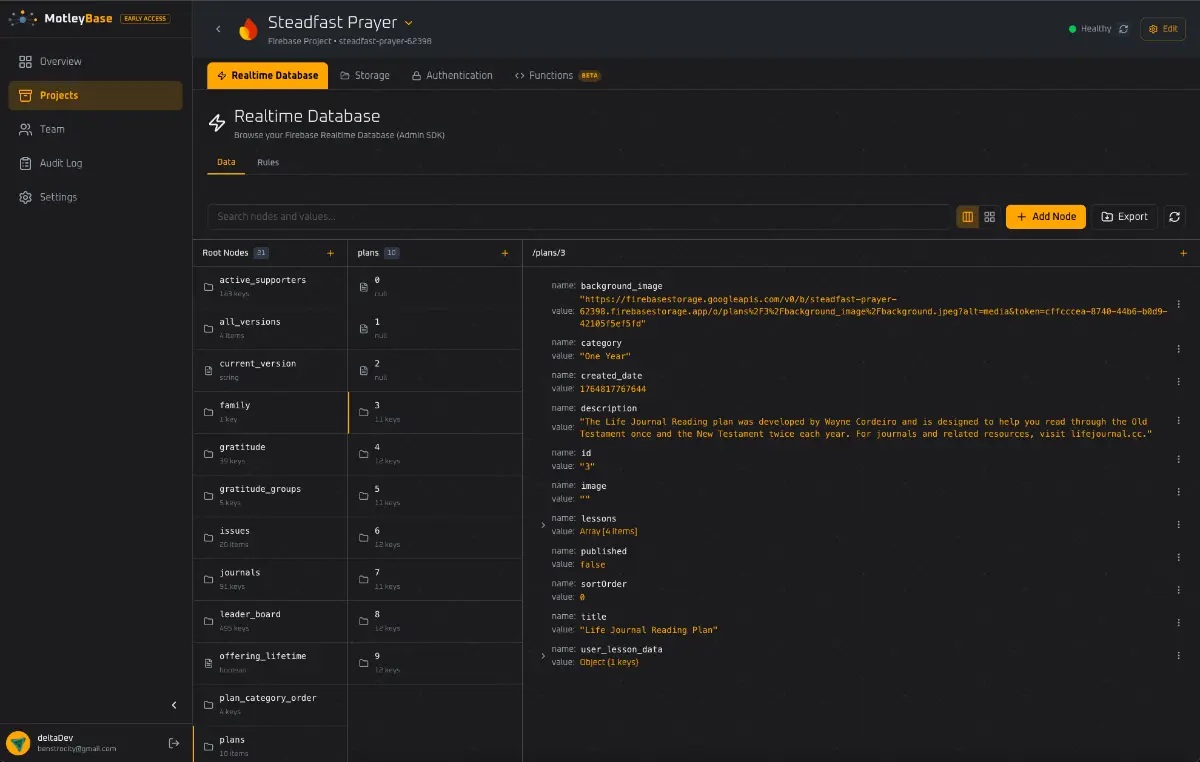The height and width of the screenshot is (762, 1200).
Task: Click the MotleyBase logo icon
Action: tap(23, 17)
